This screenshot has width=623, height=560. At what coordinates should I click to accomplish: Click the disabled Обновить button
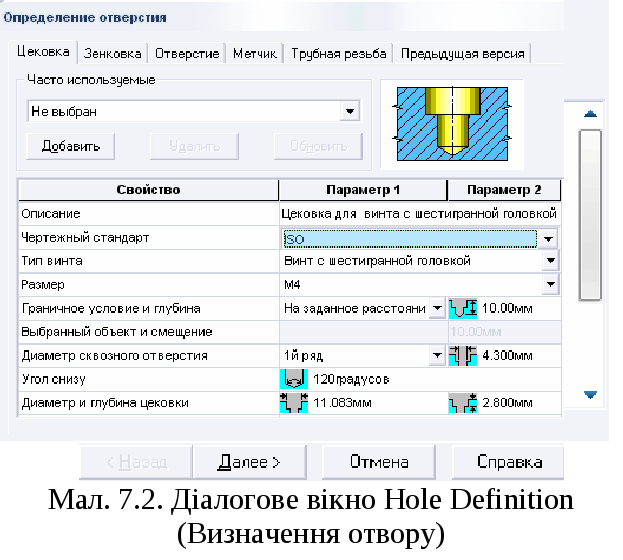coord(318,147)
